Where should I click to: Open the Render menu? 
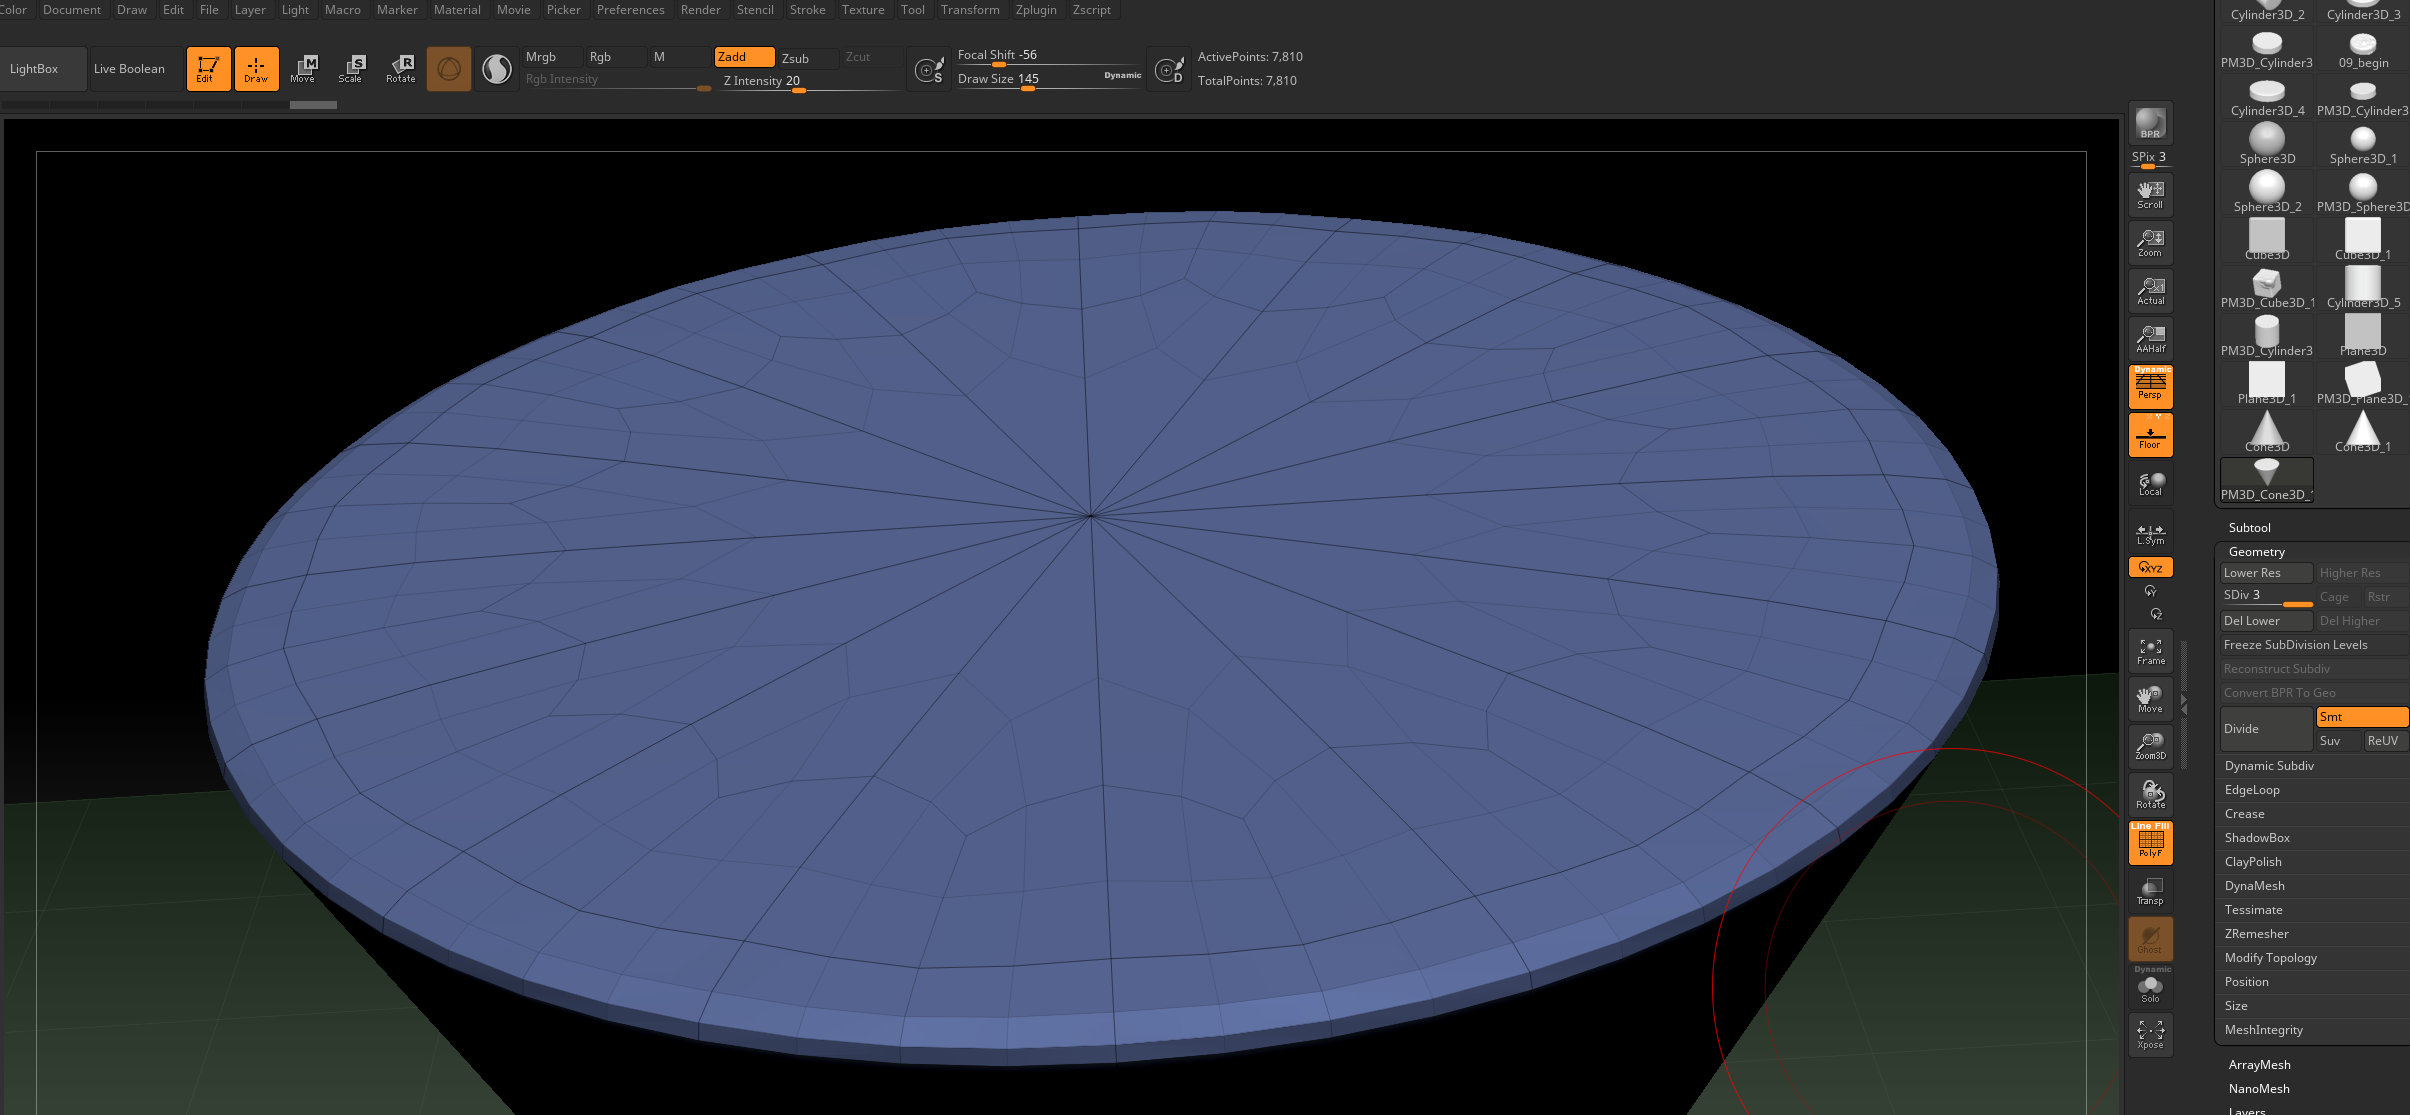tap(700, 10)
